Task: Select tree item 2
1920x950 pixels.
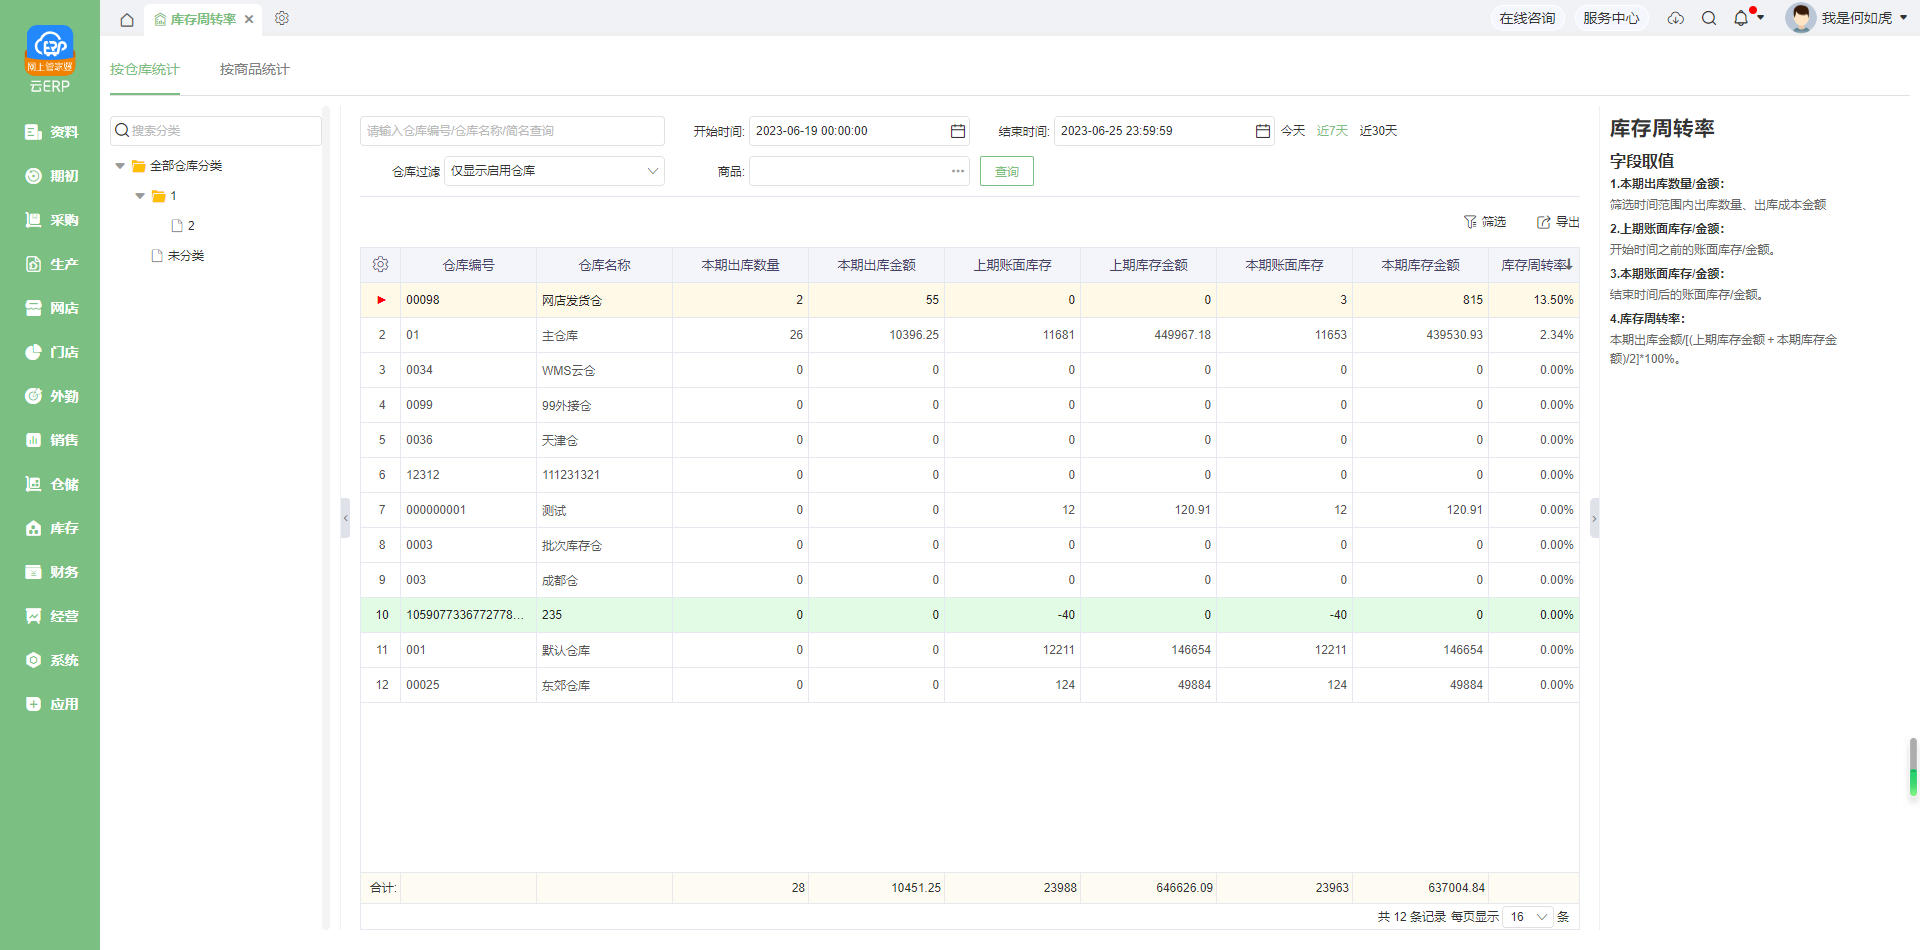Action: click(183, 226)
